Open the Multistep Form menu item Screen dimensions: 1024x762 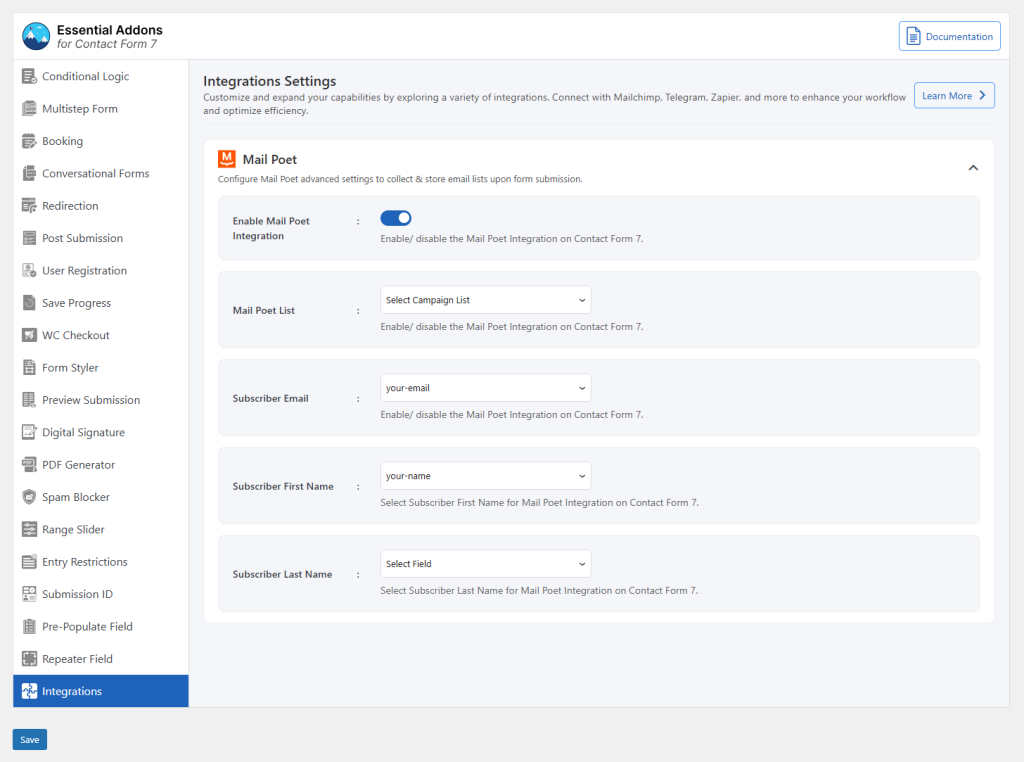point(101,108)
